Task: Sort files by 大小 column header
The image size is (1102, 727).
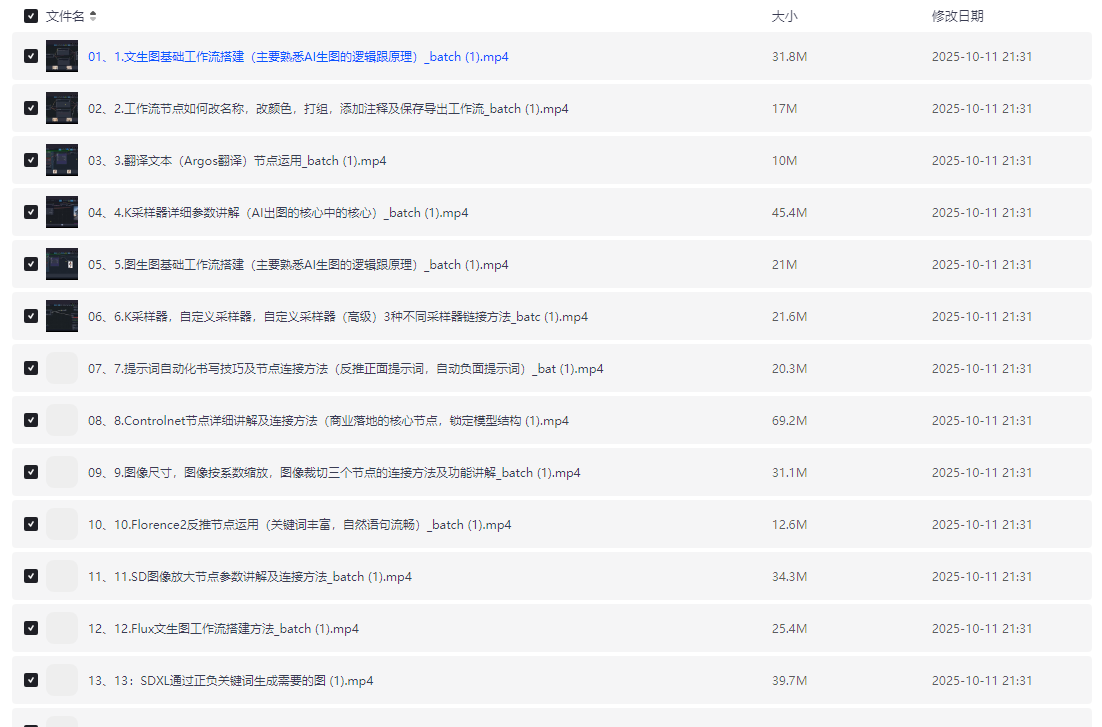Action: pos(784,16)
